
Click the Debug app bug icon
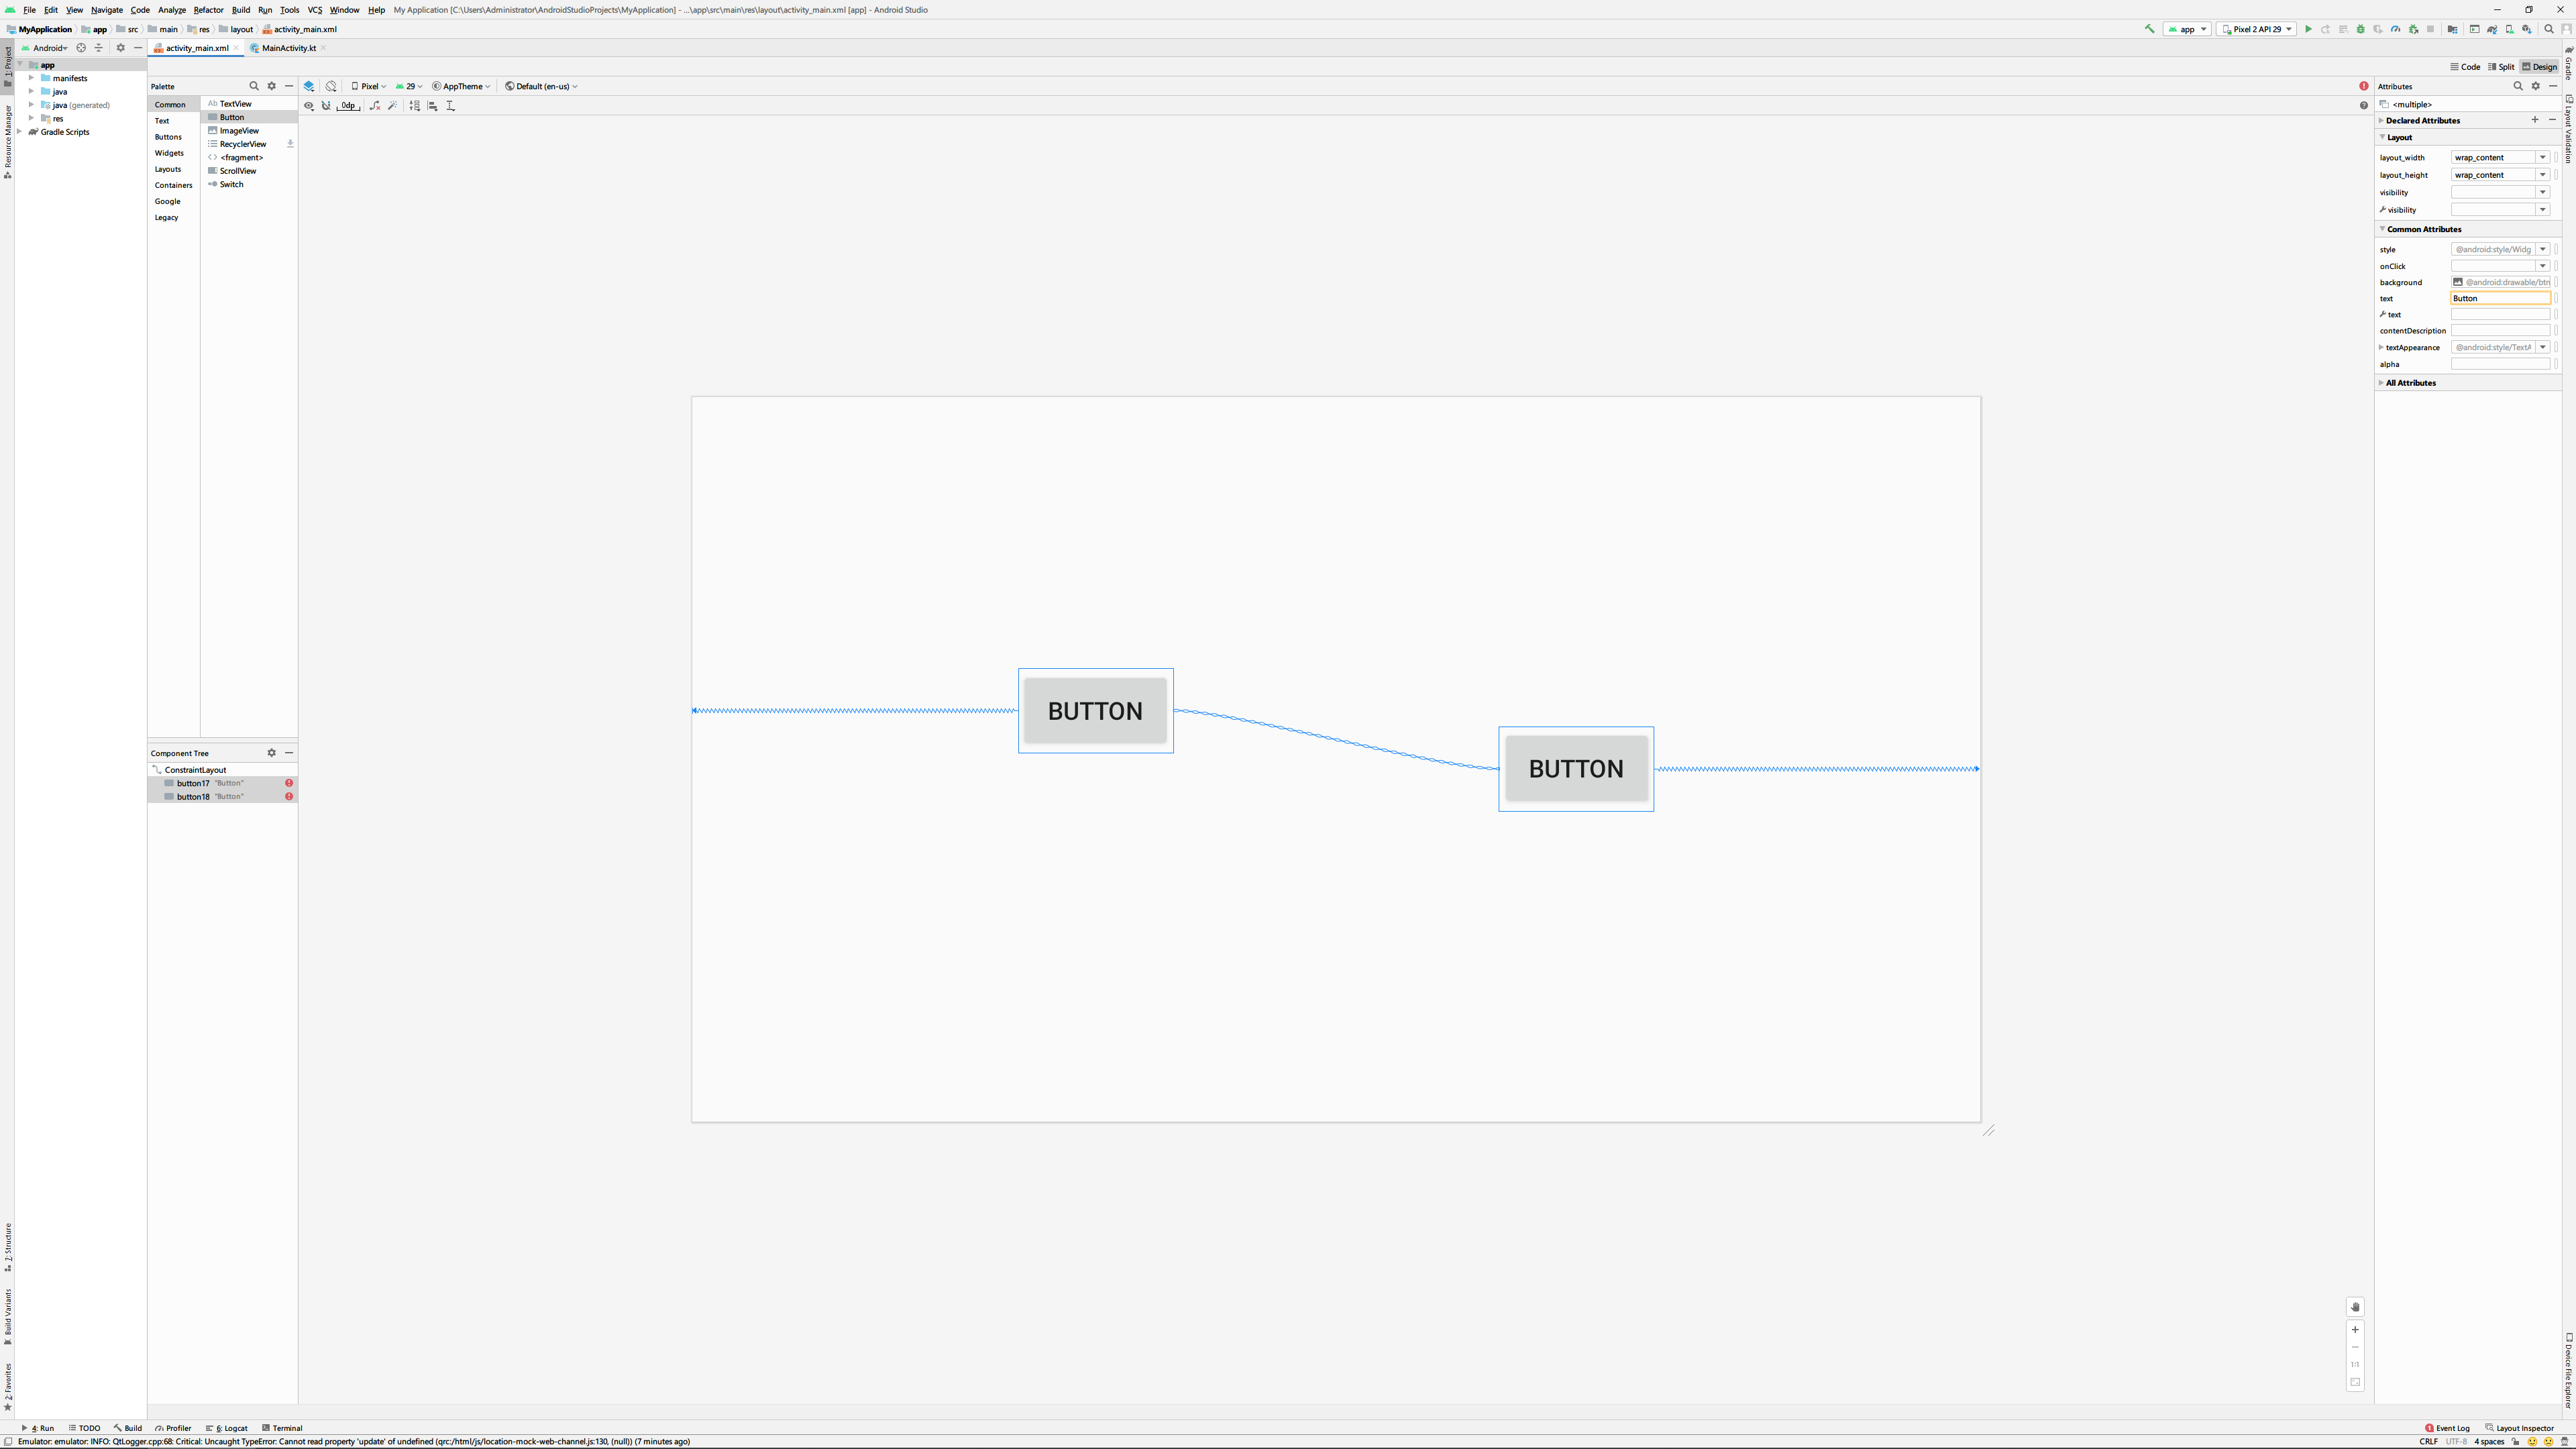pos(2360,29)
